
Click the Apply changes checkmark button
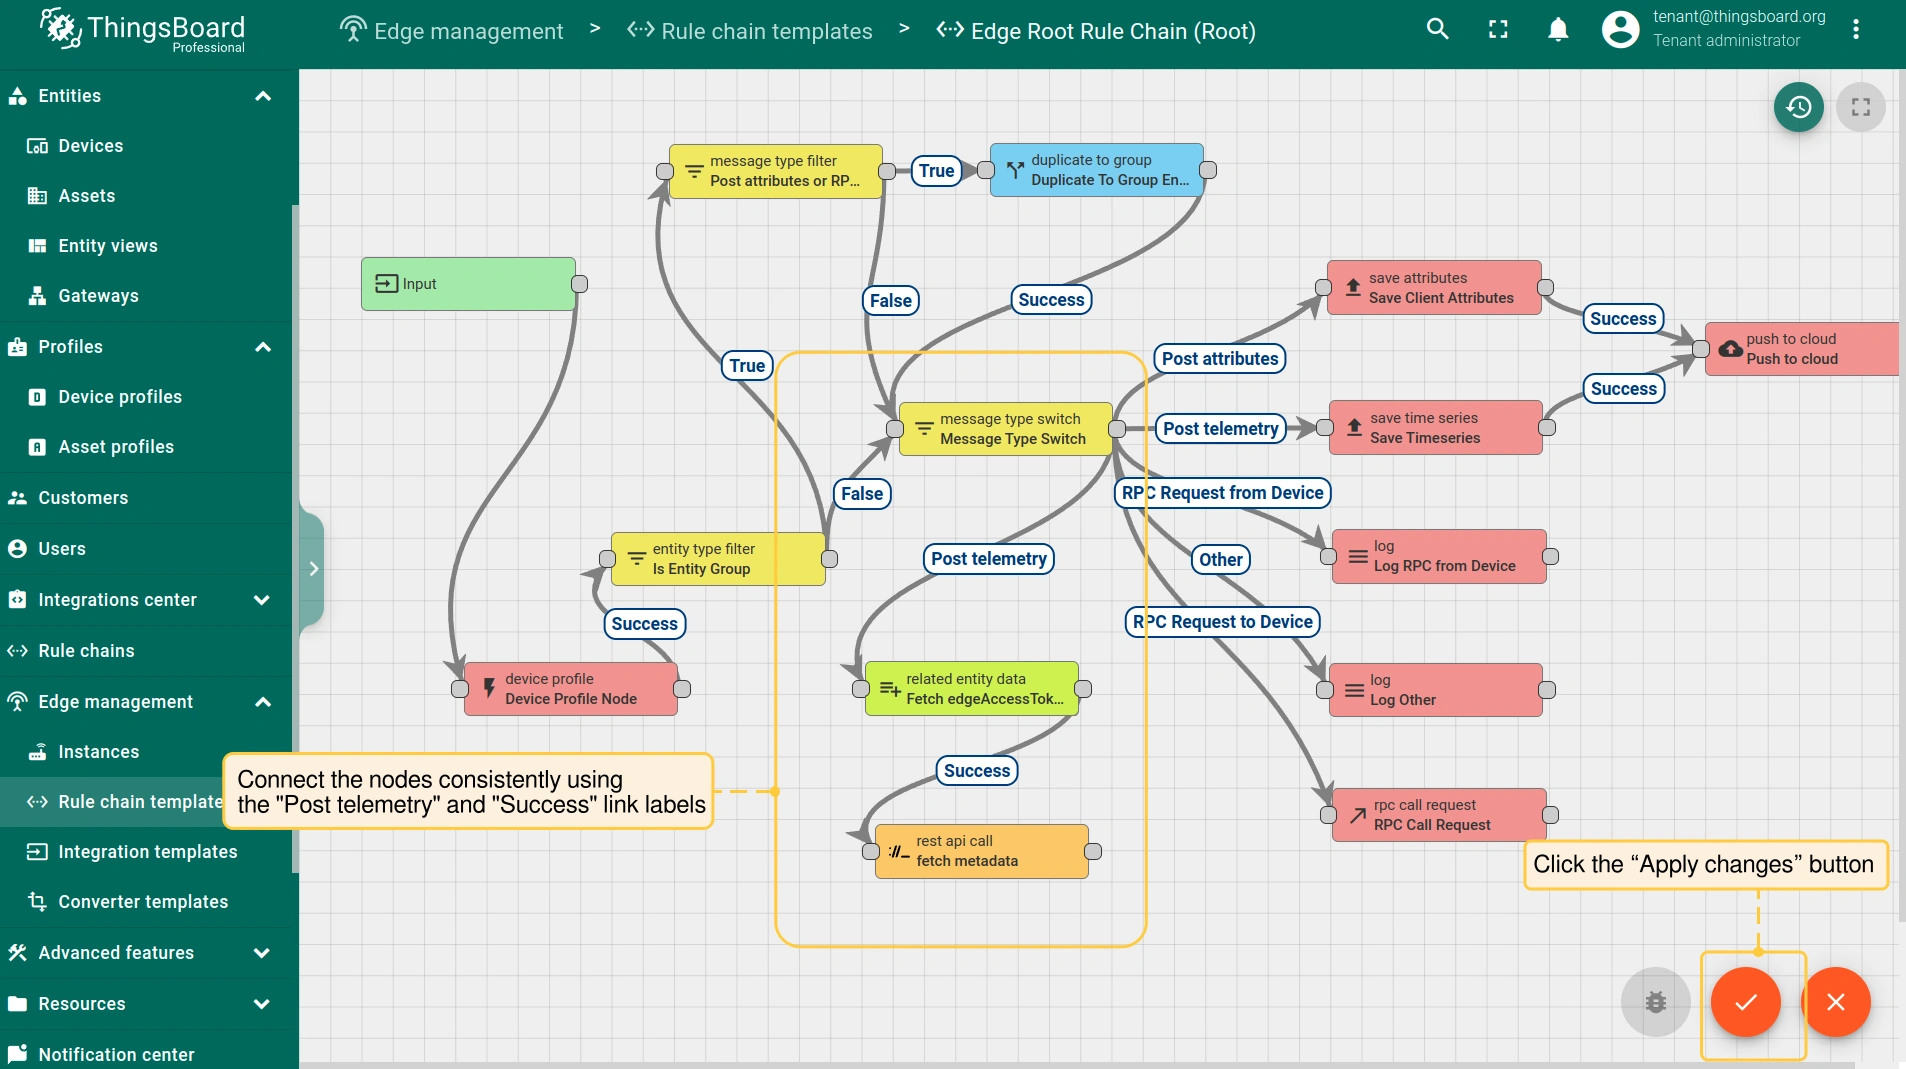coord(1745,1002)
